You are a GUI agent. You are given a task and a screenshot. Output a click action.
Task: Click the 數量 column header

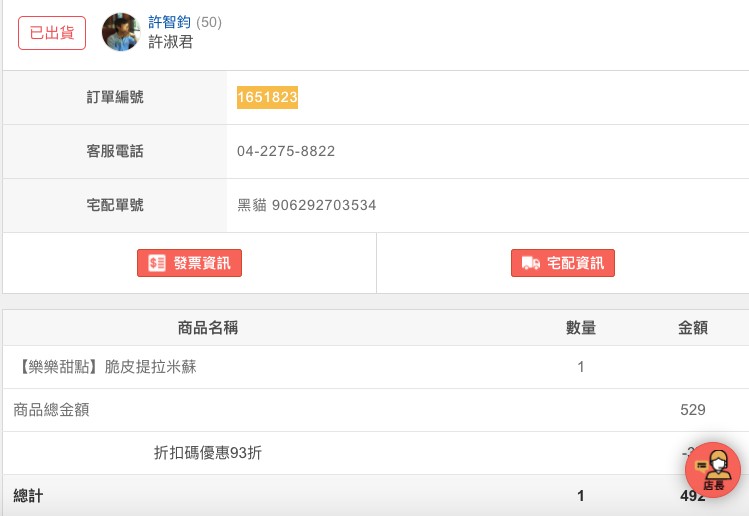[x=581, y=328]
